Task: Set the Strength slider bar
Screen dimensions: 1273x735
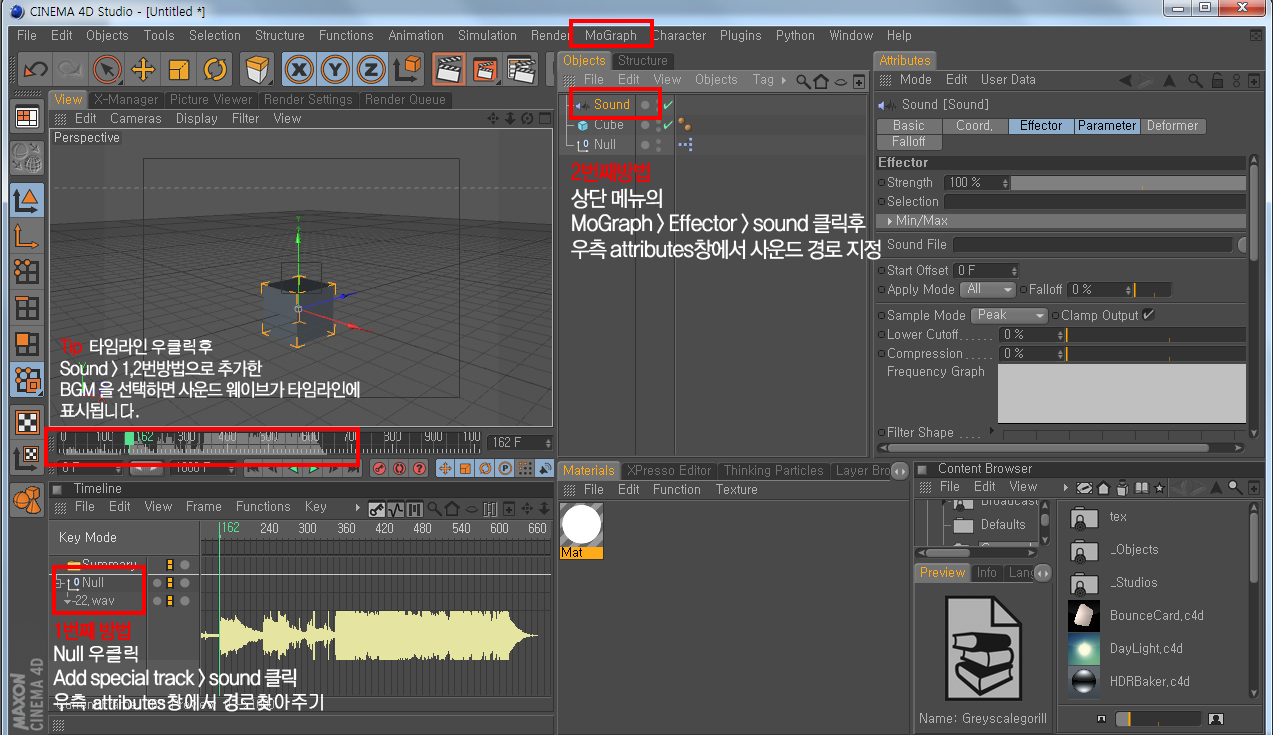Action: point(1128,183)
